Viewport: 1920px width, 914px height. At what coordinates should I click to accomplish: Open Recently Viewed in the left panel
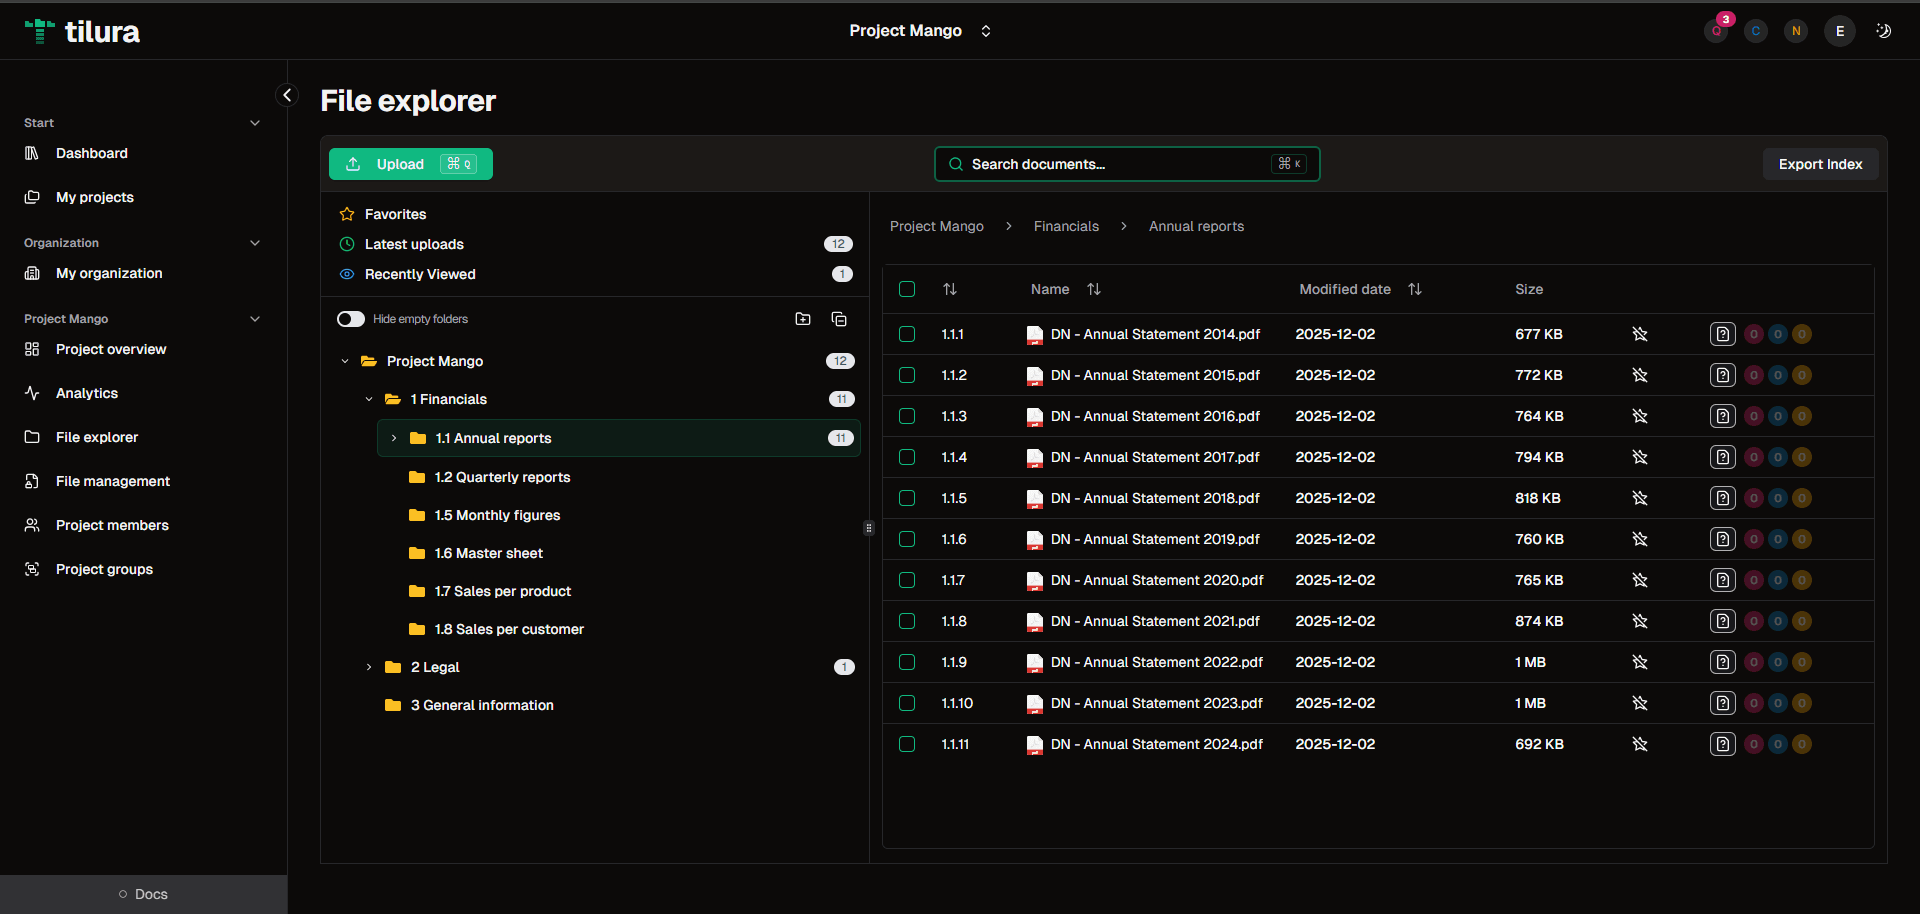(419, 274)
